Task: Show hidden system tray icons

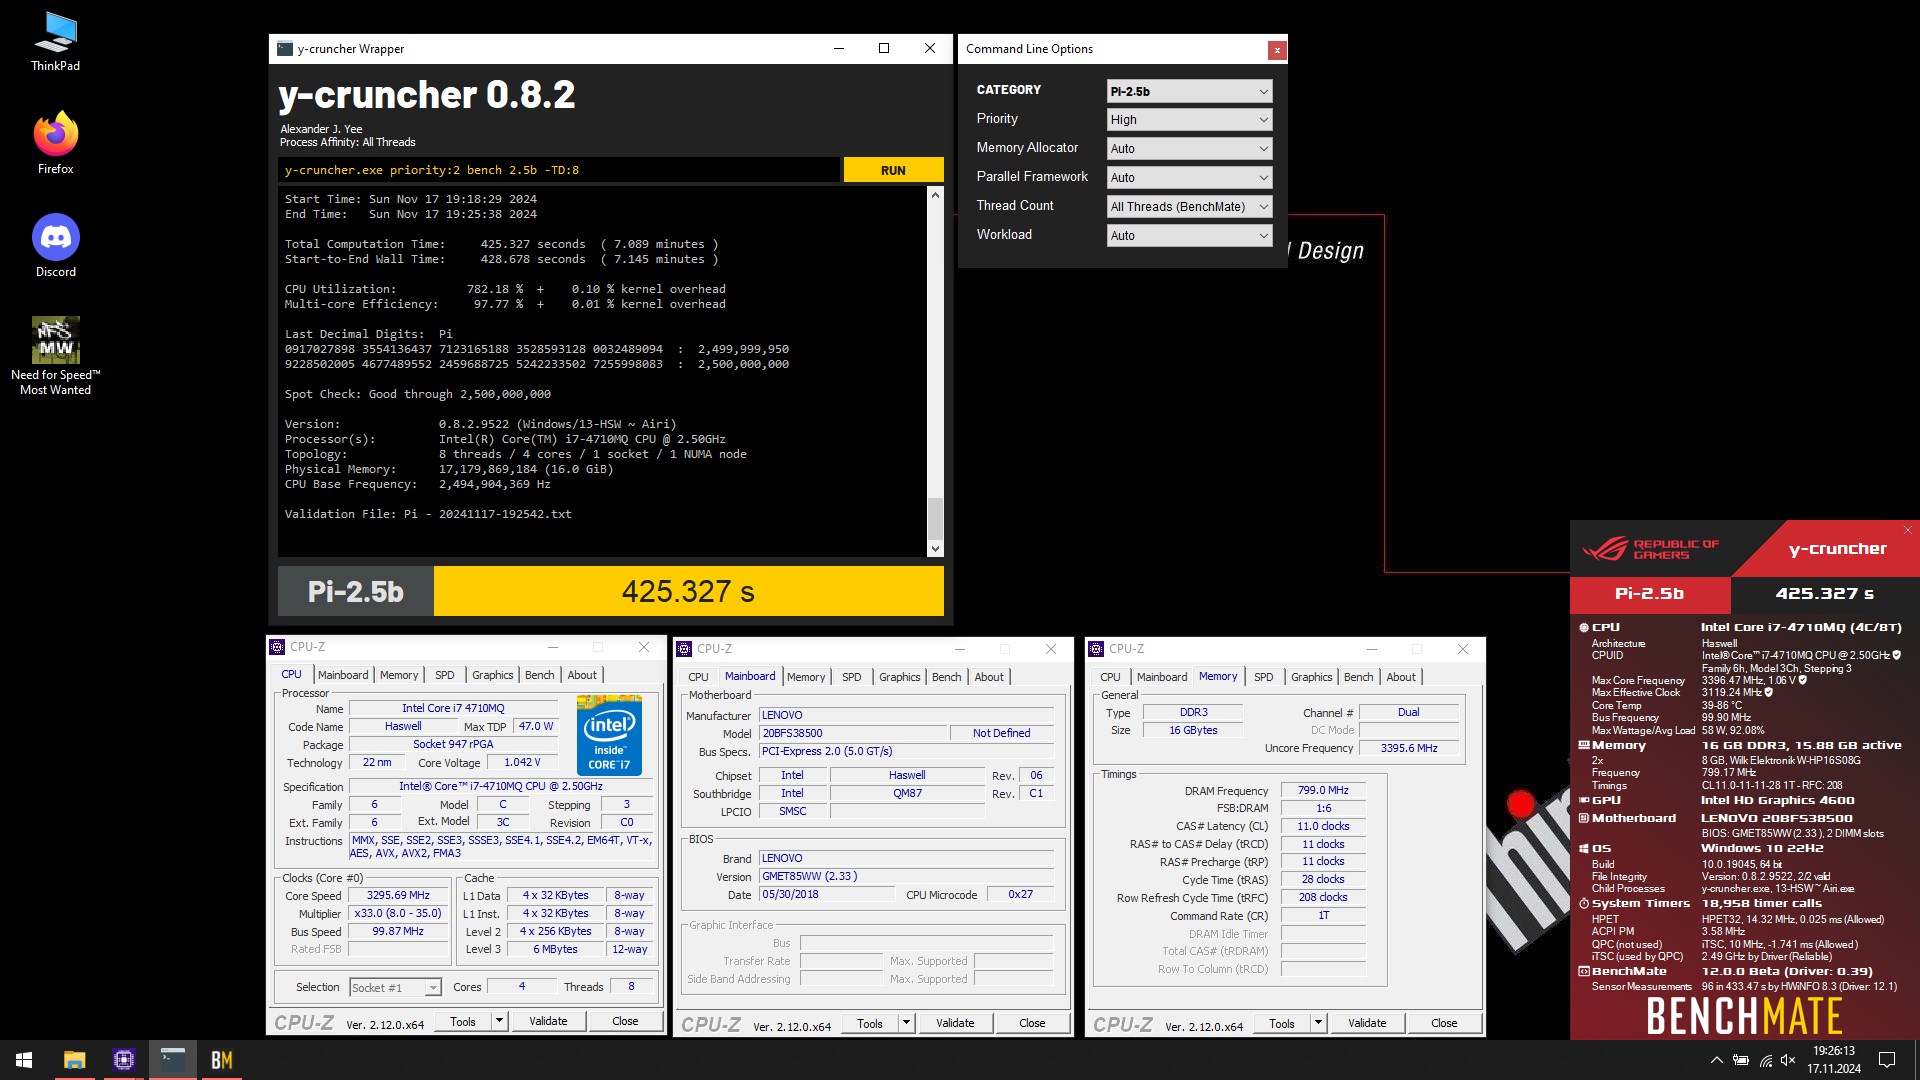Action: pyautogui.click(x=1716, y=1060)
